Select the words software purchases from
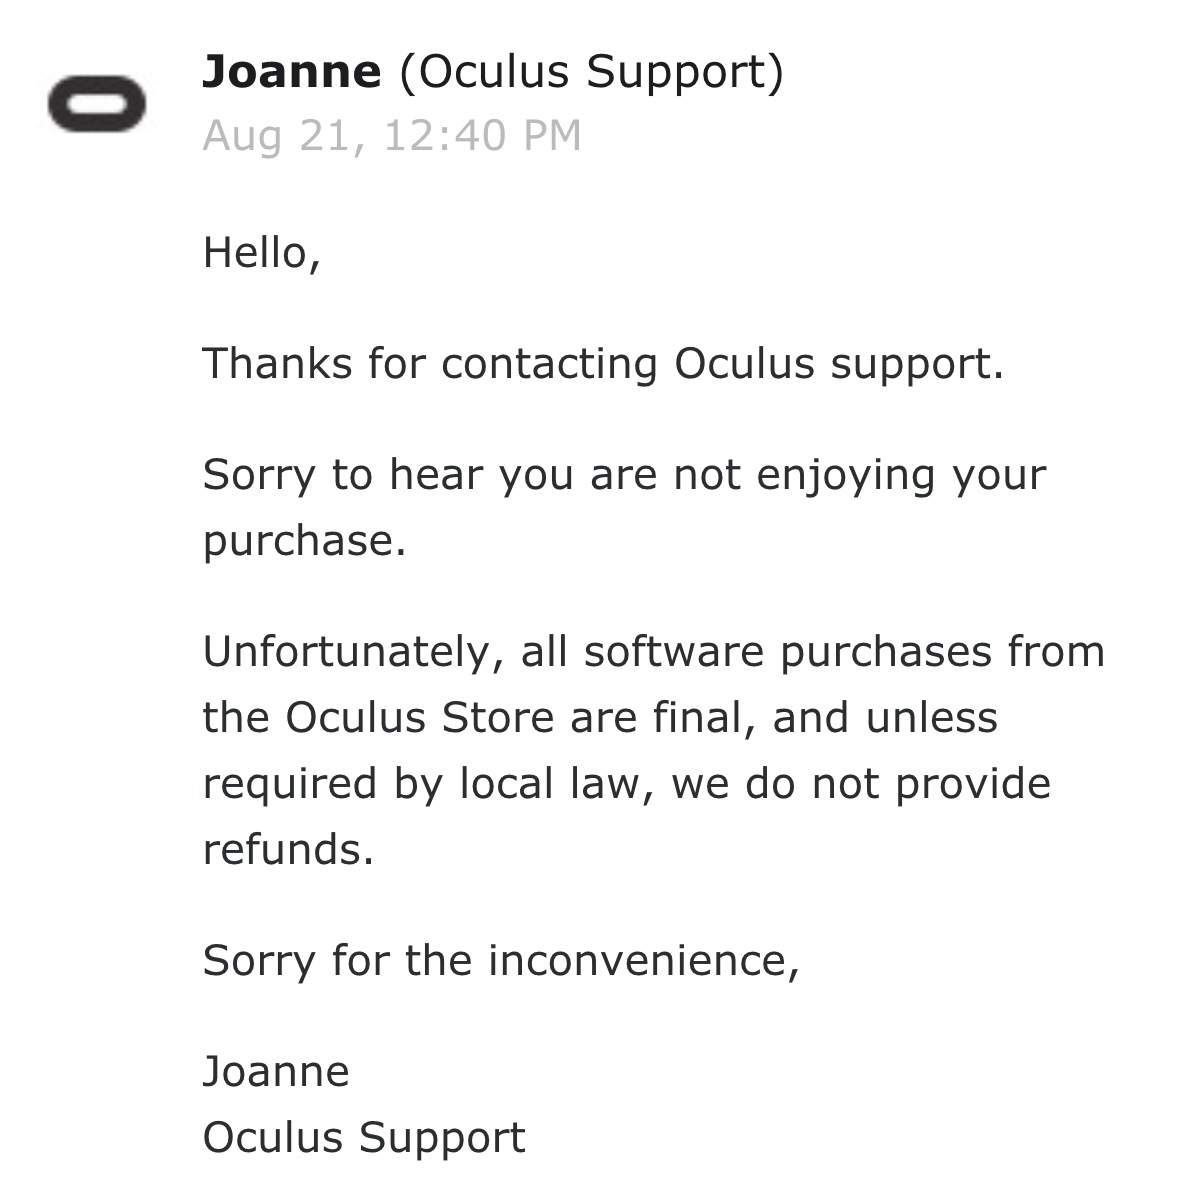 click(845, 652)
